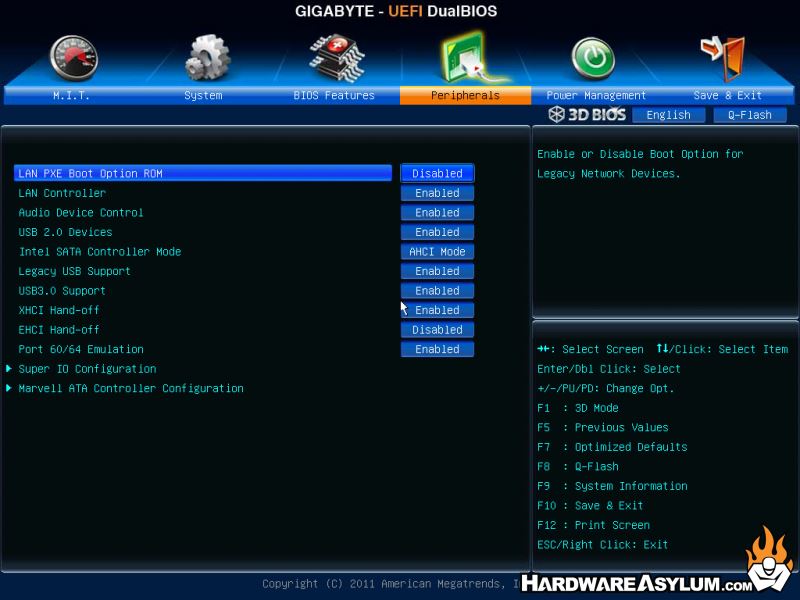This screenshot has width=800, height=600.
Task: Change the LAN PXE Boot Option ROM value
Action: pos(437,173)
